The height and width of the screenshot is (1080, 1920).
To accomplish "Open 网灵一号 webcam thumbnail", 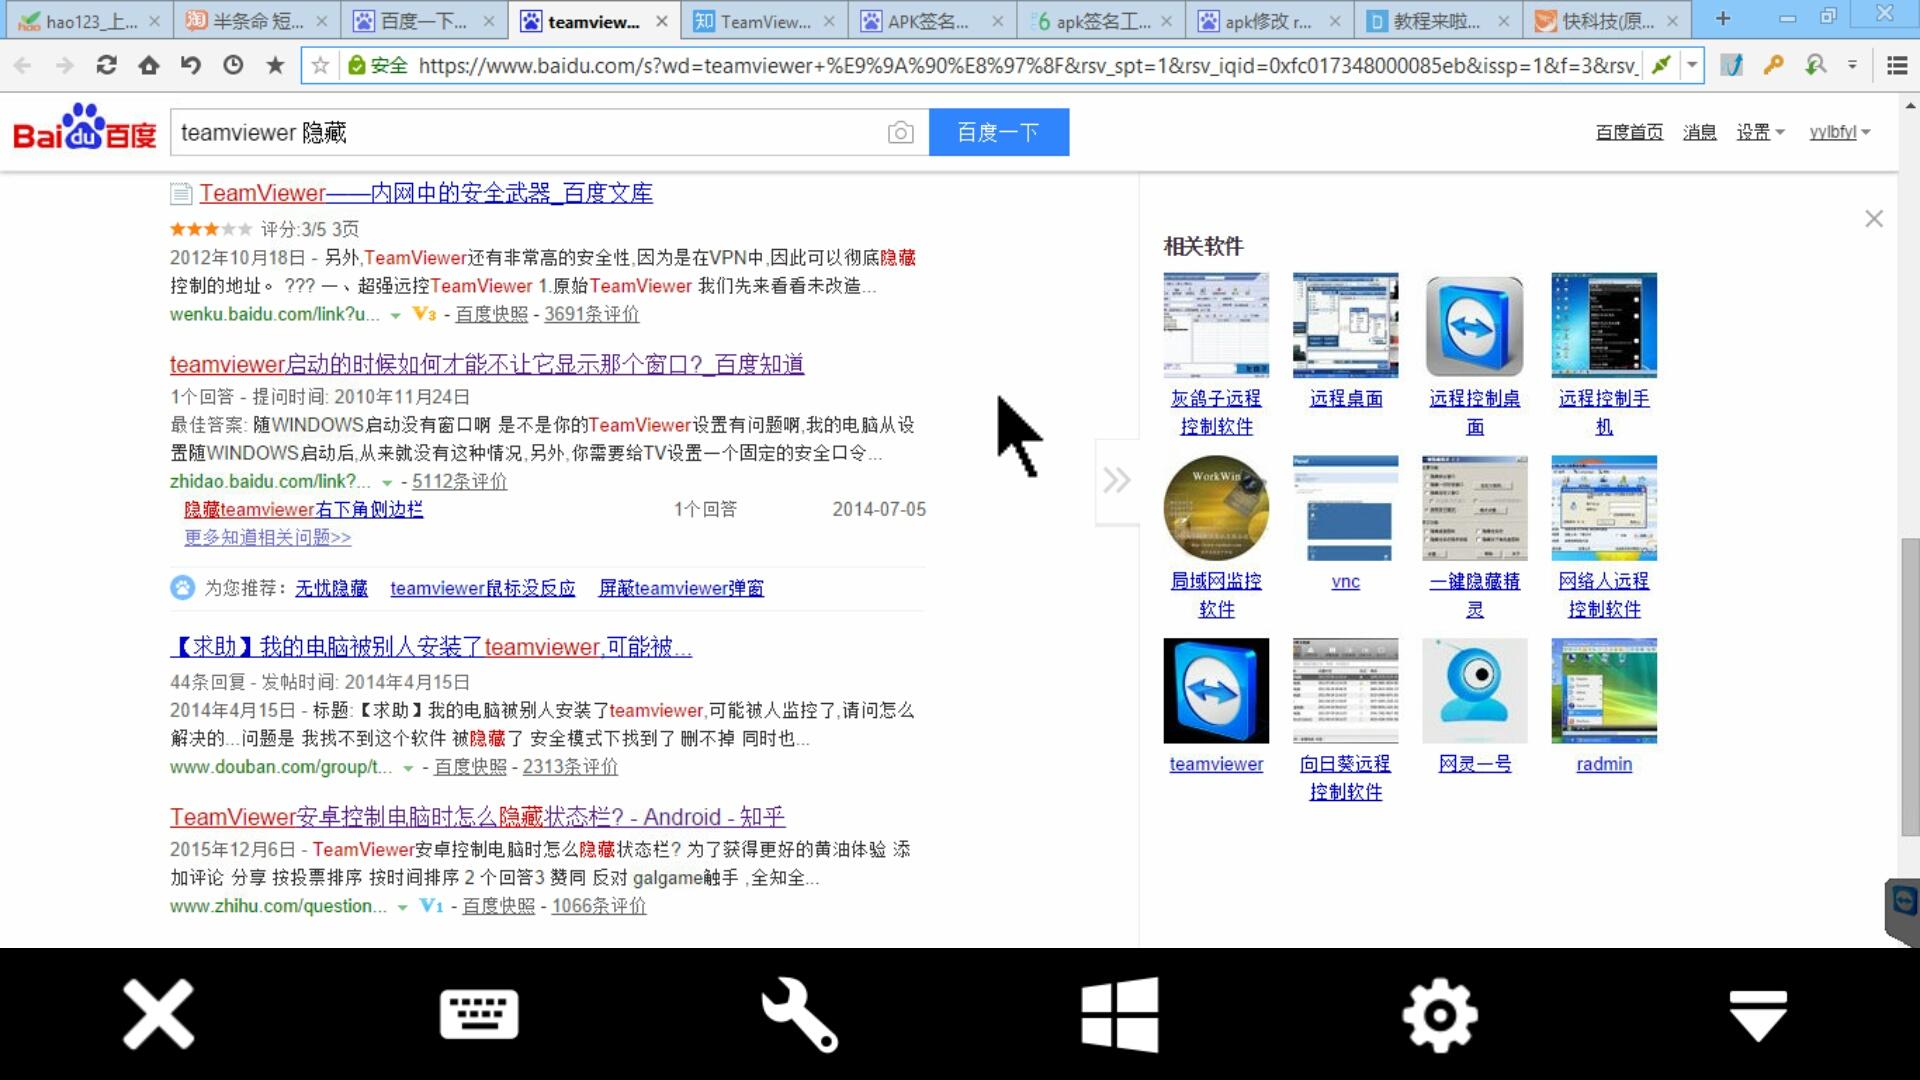I will (1474, 691).
